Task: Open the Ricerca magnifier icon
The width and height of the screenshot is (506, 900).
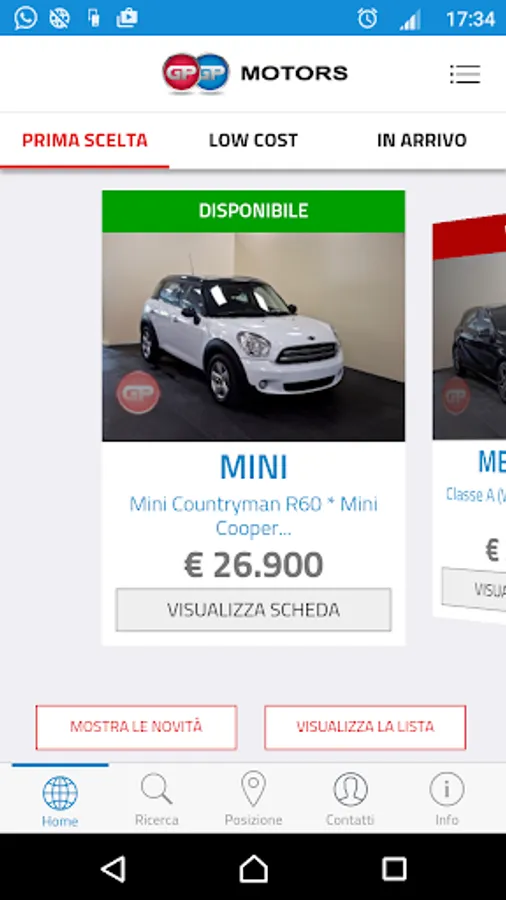Action: point(157,789)
